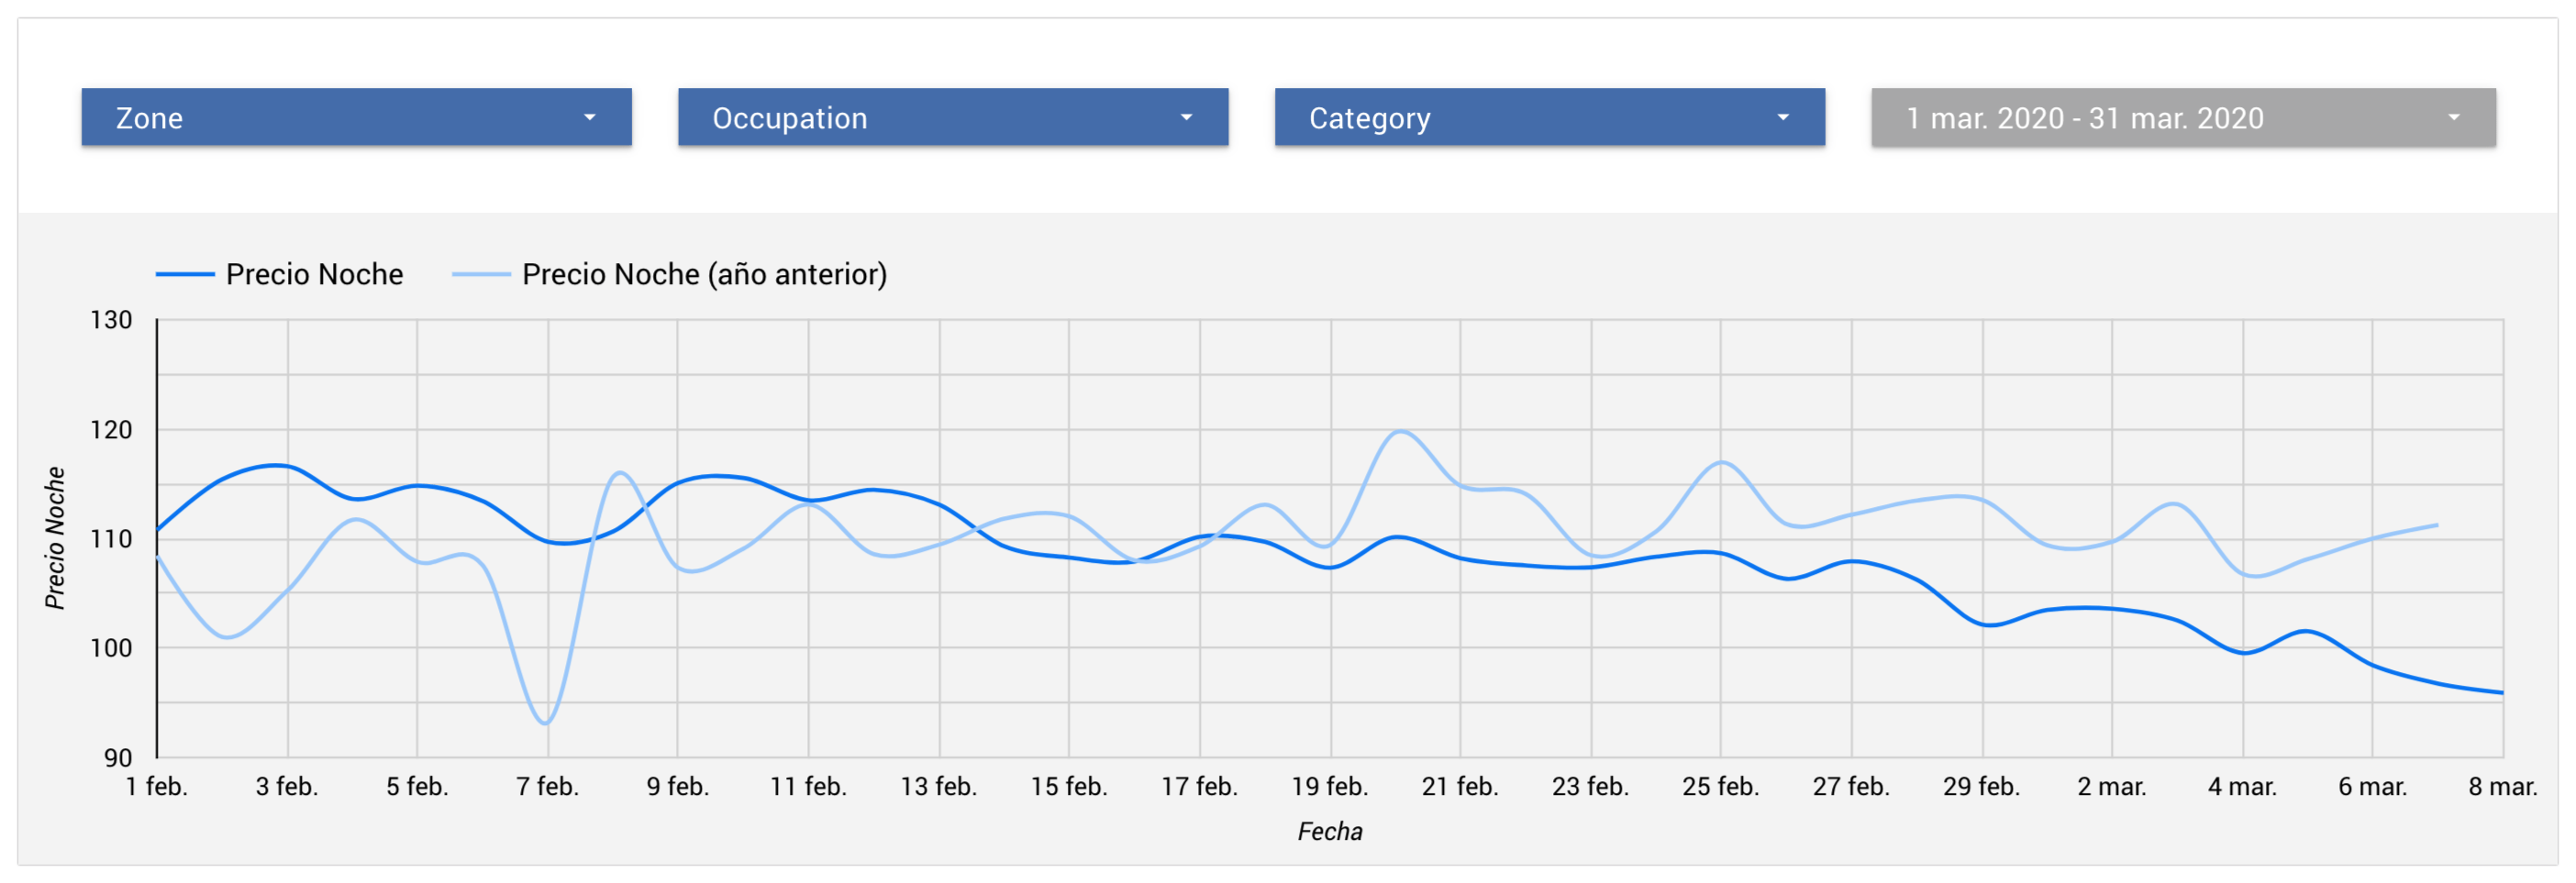Click the '8 mar.' x-axis label

click(2503, 787)
